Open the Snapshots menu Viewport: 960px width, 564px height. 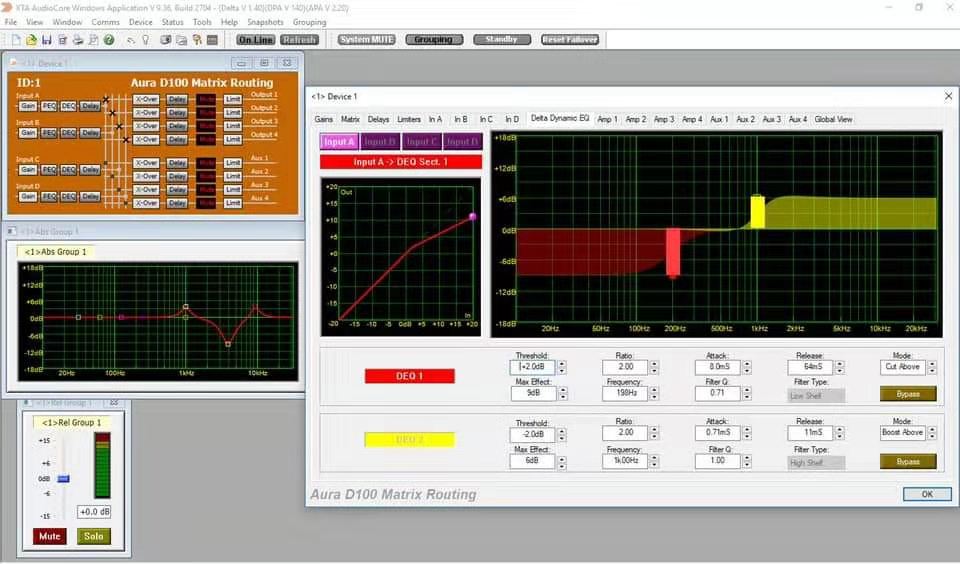[265, 22]
